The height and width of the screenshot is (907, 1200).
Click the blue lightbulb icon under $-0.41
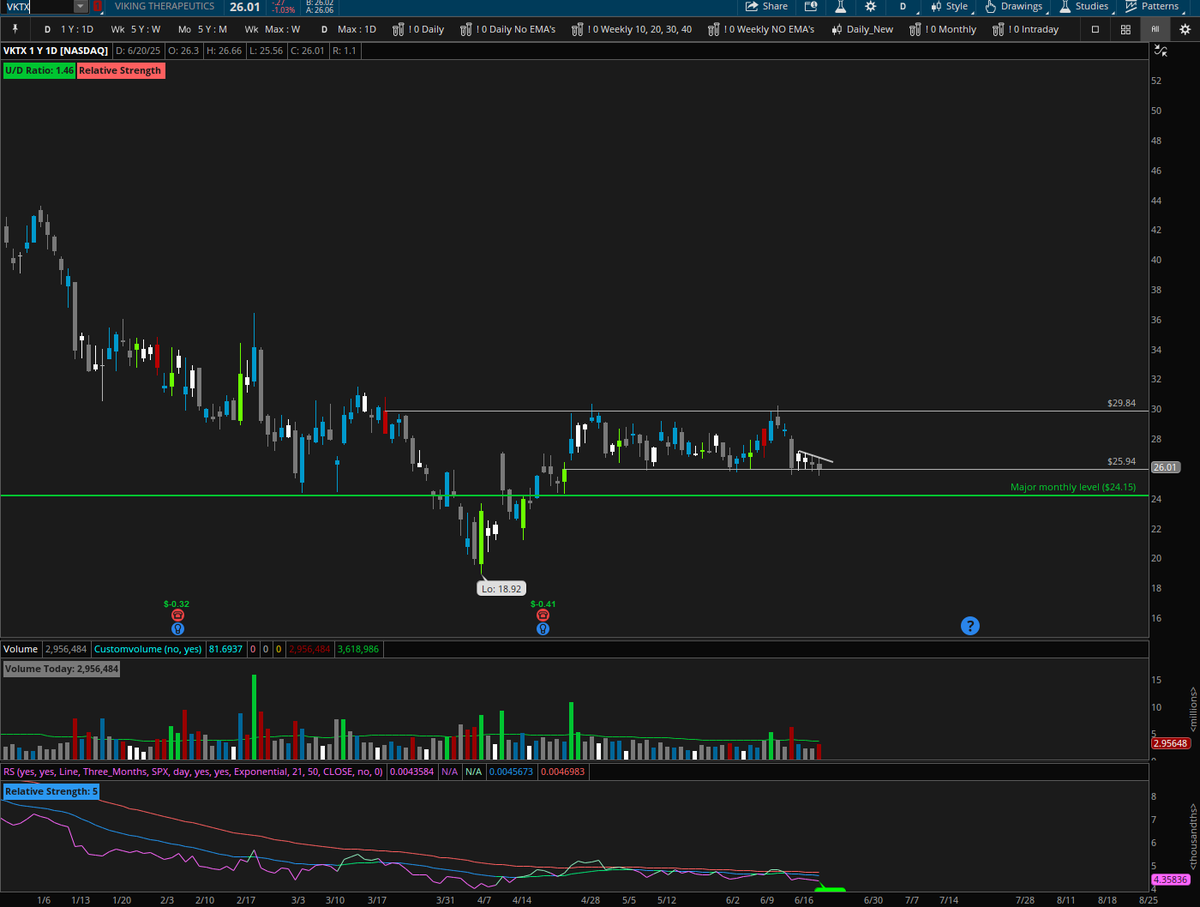coord(542,629)
